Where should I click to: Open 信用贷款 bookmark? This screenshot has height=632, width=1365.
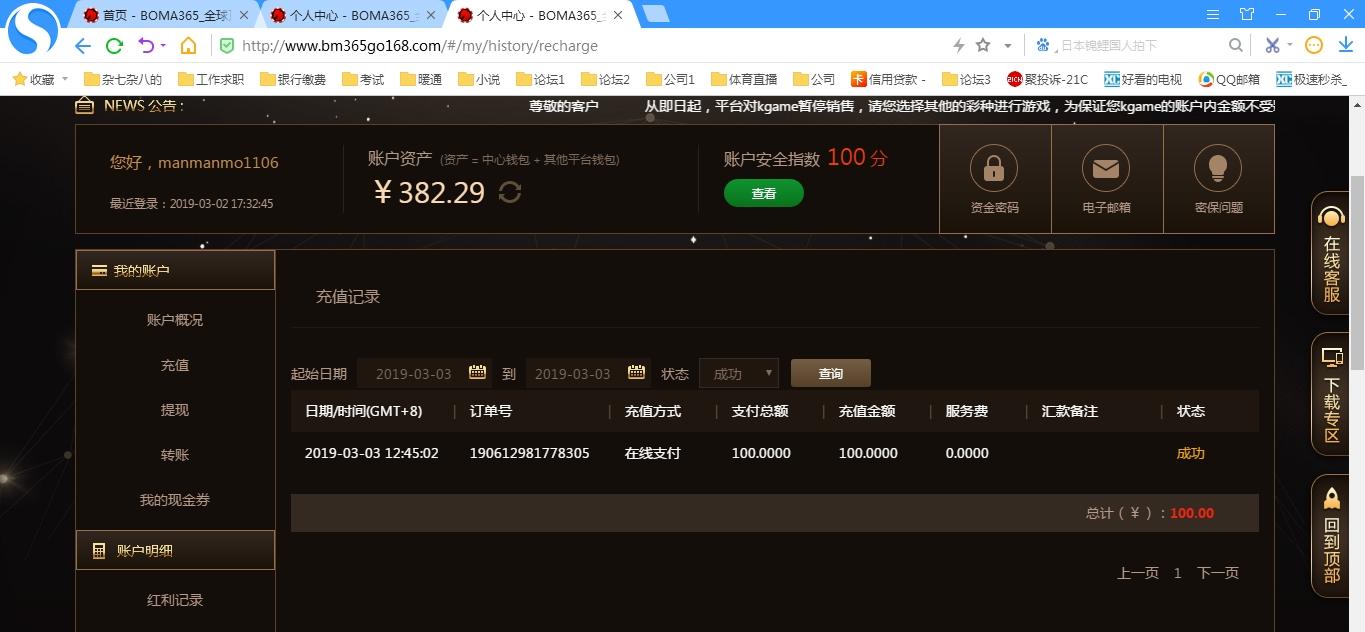pyautogui.click(x=888, y=79)
